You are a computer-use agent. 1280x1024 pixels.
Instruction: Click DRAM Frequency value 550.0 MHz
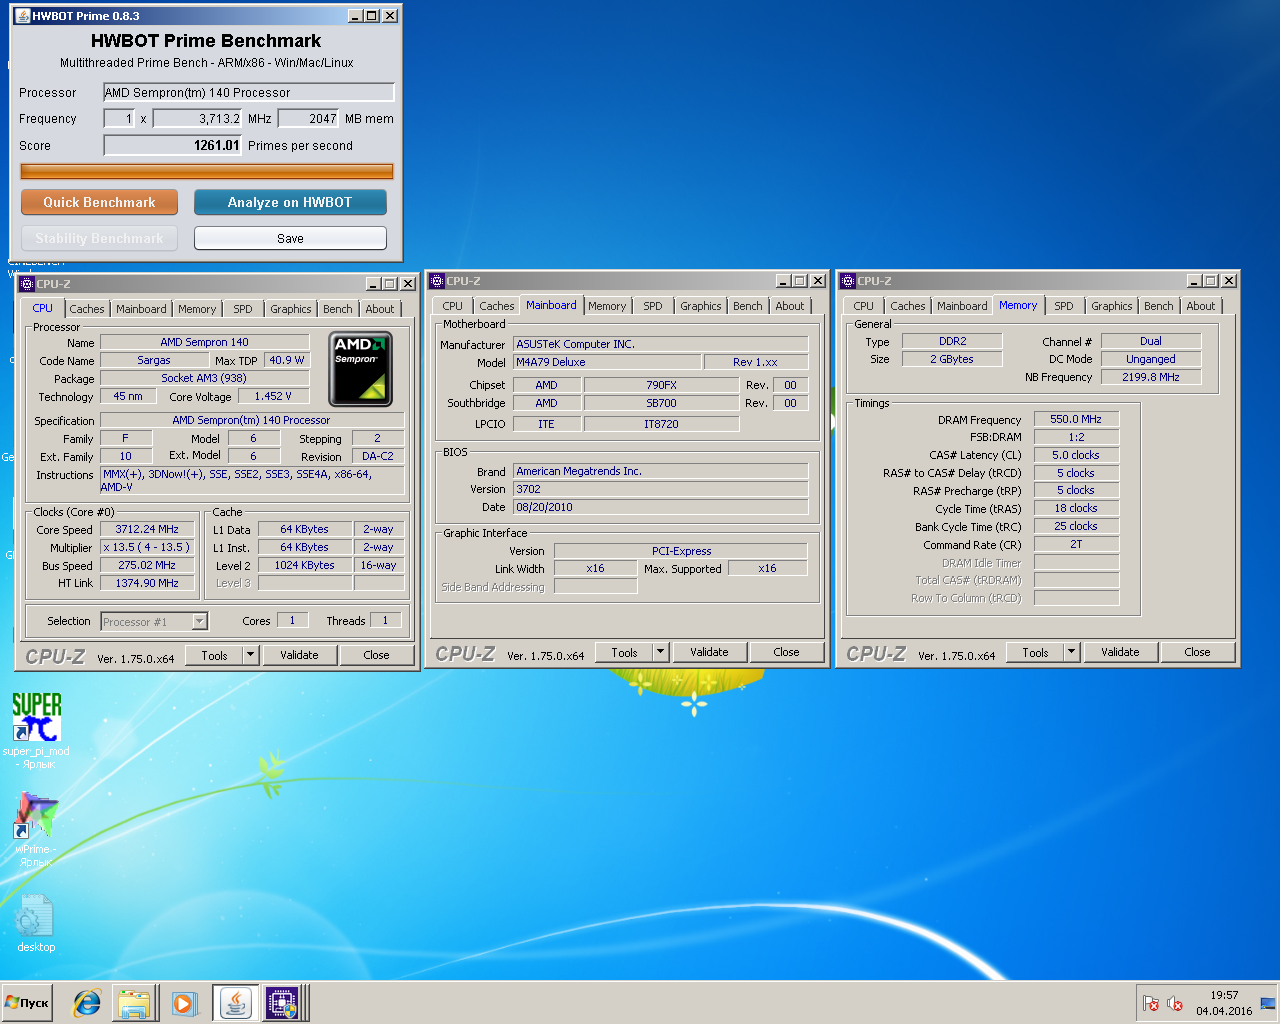point(1076,419)
